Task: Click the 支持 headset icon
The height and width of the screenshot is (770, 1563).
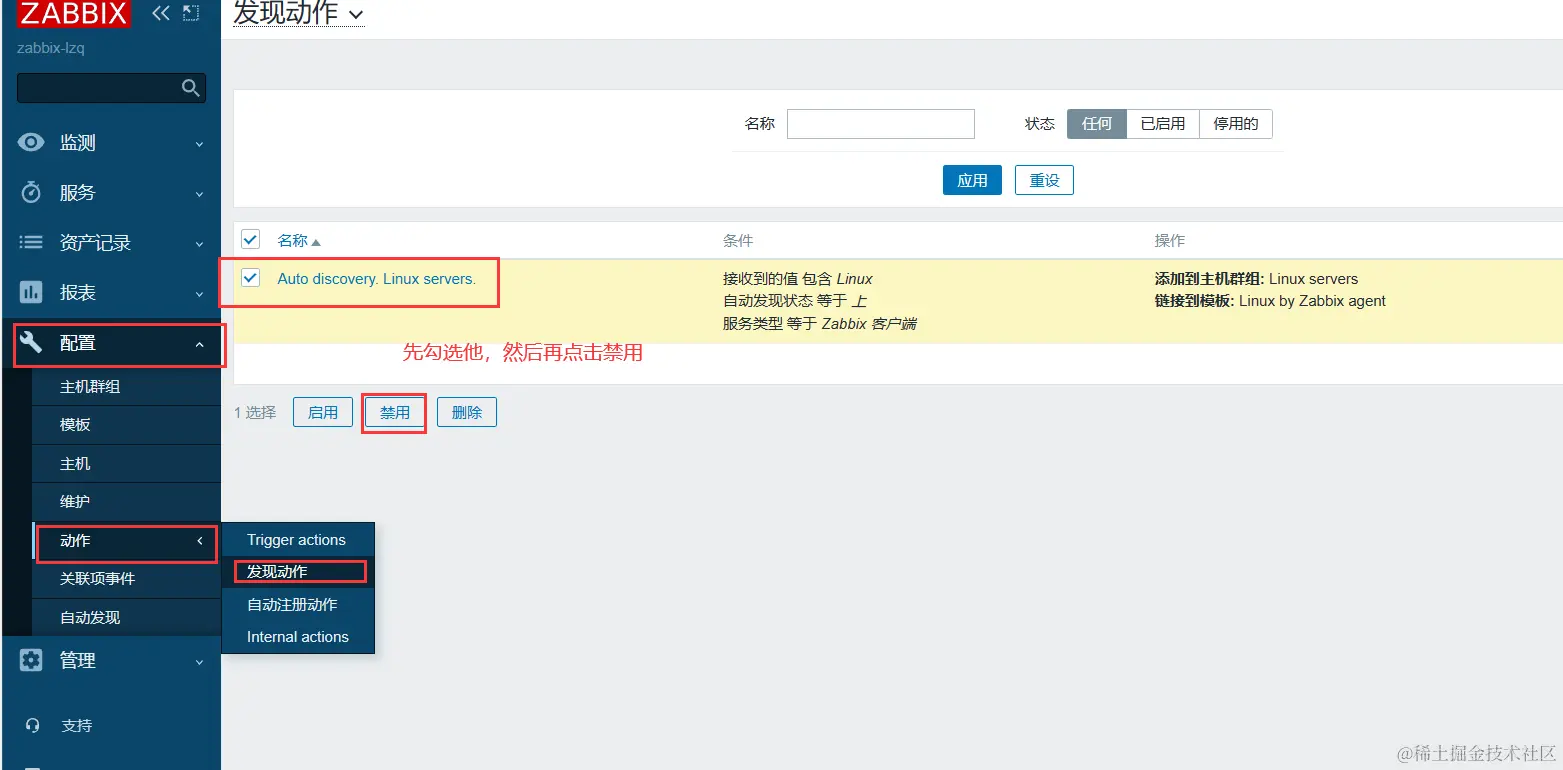Action: tap(32, 726)
